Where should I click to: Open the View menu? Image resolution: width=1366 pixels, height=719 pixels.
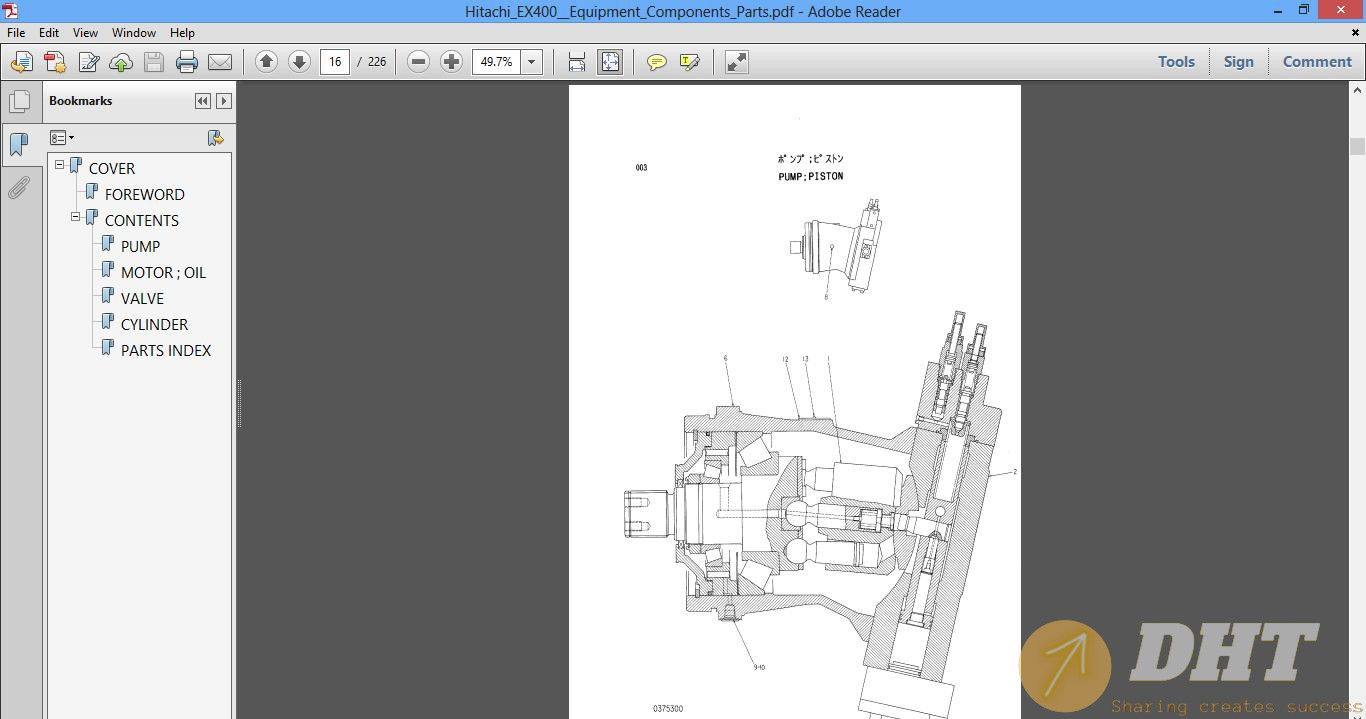[85, 33]
